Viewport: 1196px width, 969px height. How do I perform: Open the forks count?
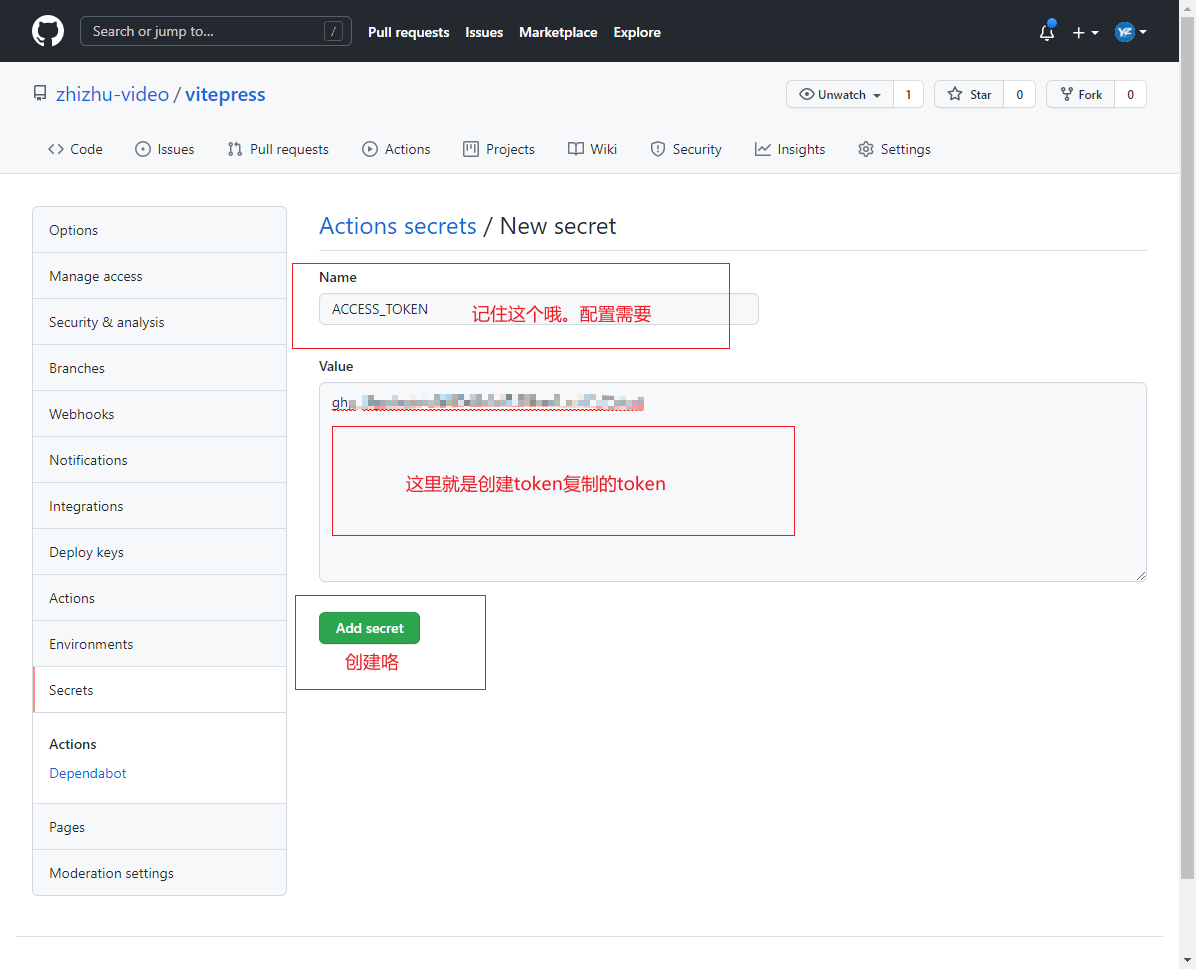(x=1130, y=94)
